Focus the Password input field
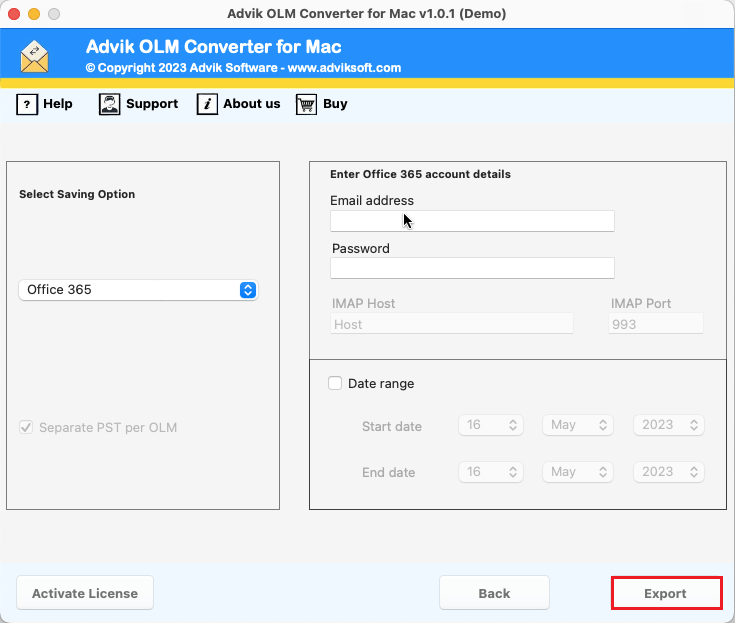The image size is (735, 623). tap(472, 268)
